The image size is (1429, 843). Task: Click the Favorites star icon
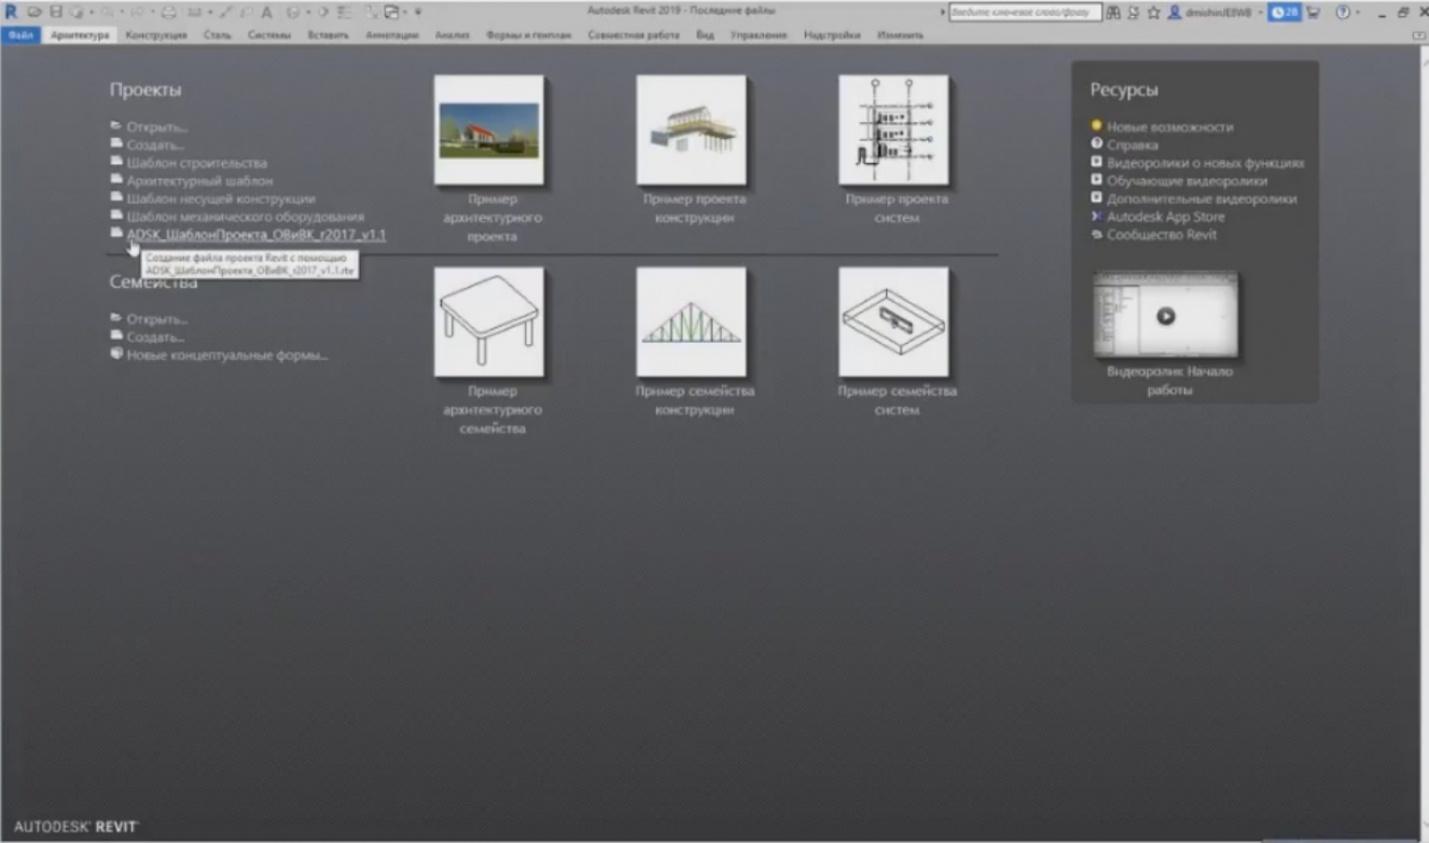coord(1154,12)
